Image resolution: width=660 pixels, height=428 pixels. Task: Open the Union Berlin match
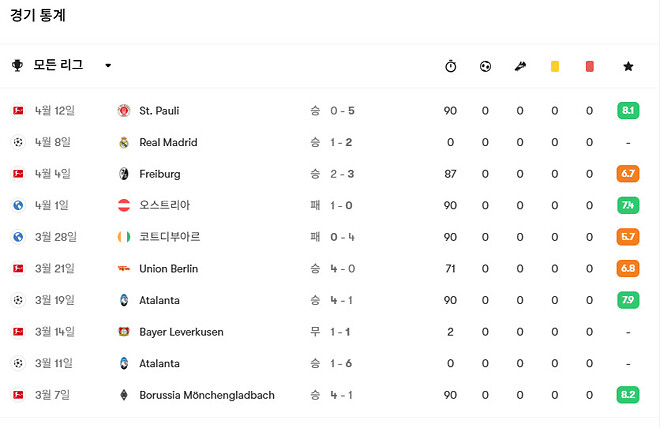click(169, 269)
